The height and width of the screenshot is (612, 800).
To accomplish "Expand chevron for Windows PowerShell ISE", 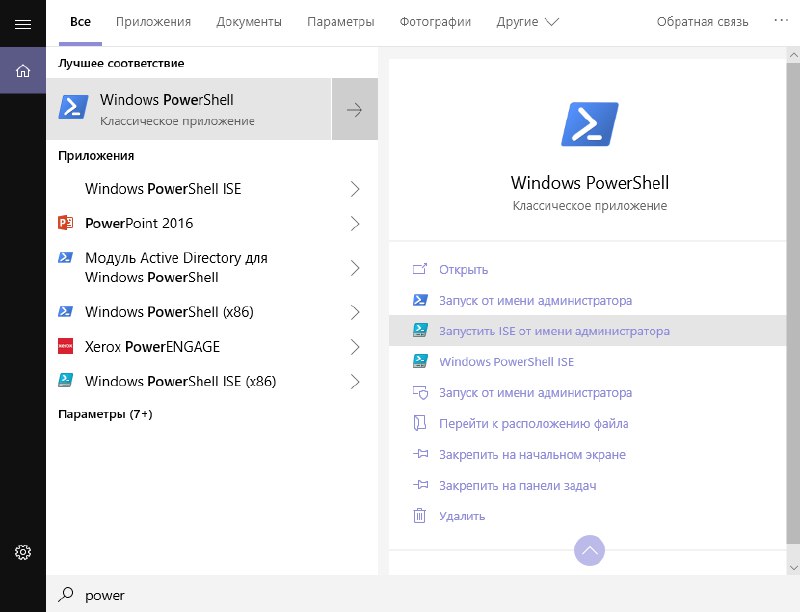I will point(354,189).
